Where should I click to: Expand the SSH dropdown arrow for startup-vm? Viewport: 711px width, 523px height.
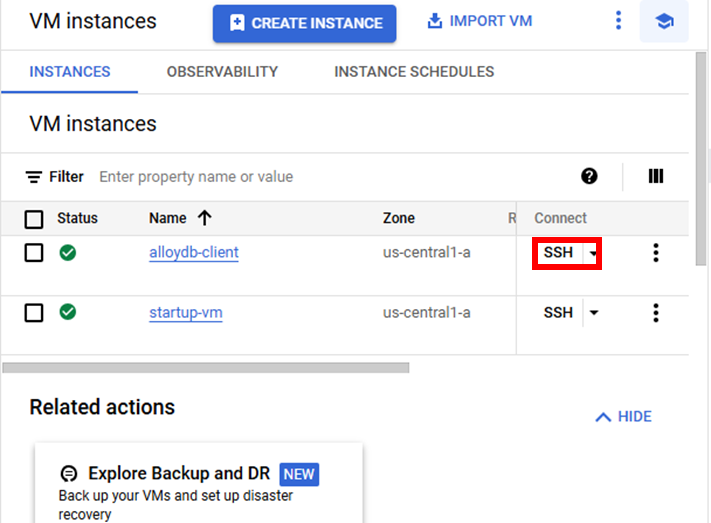point(594,313)
